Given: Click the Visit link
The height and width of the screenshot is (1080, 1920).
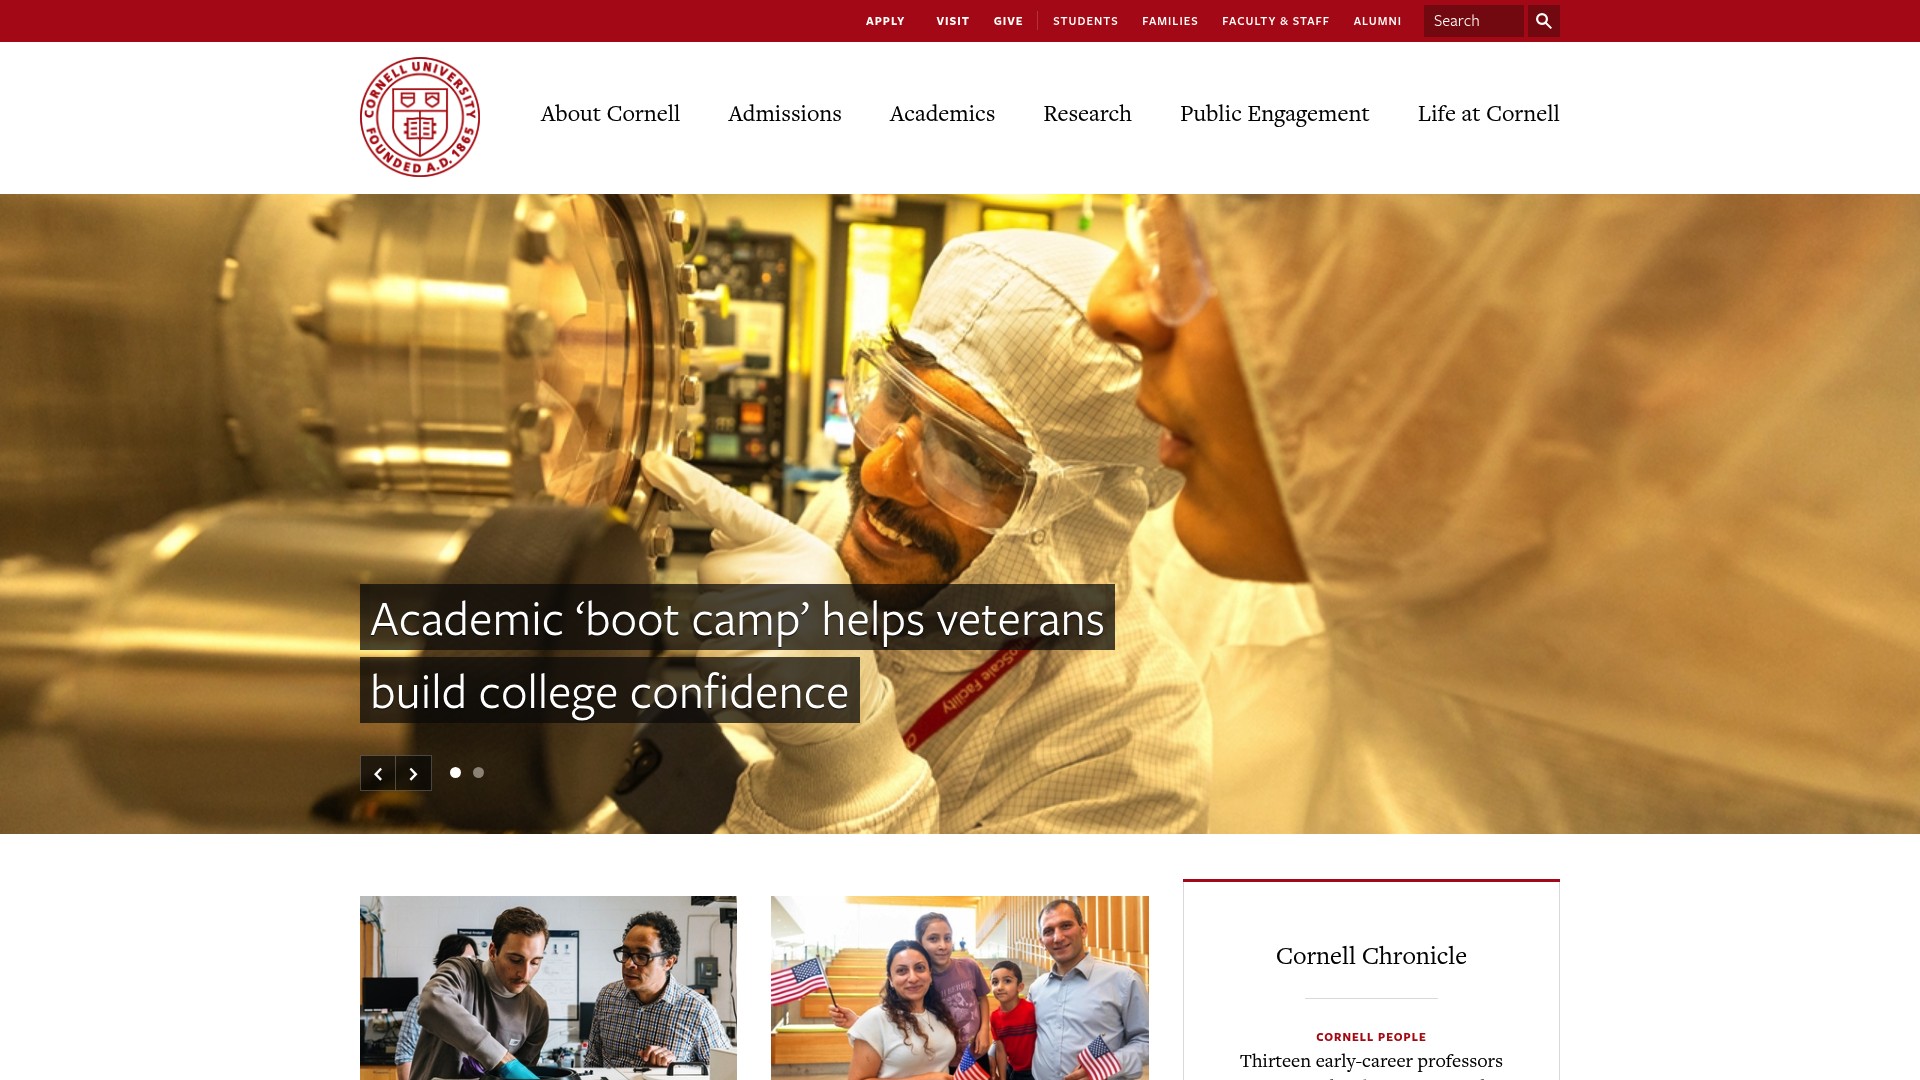Looking at the screenshot, I should click(x=953, y=21).
